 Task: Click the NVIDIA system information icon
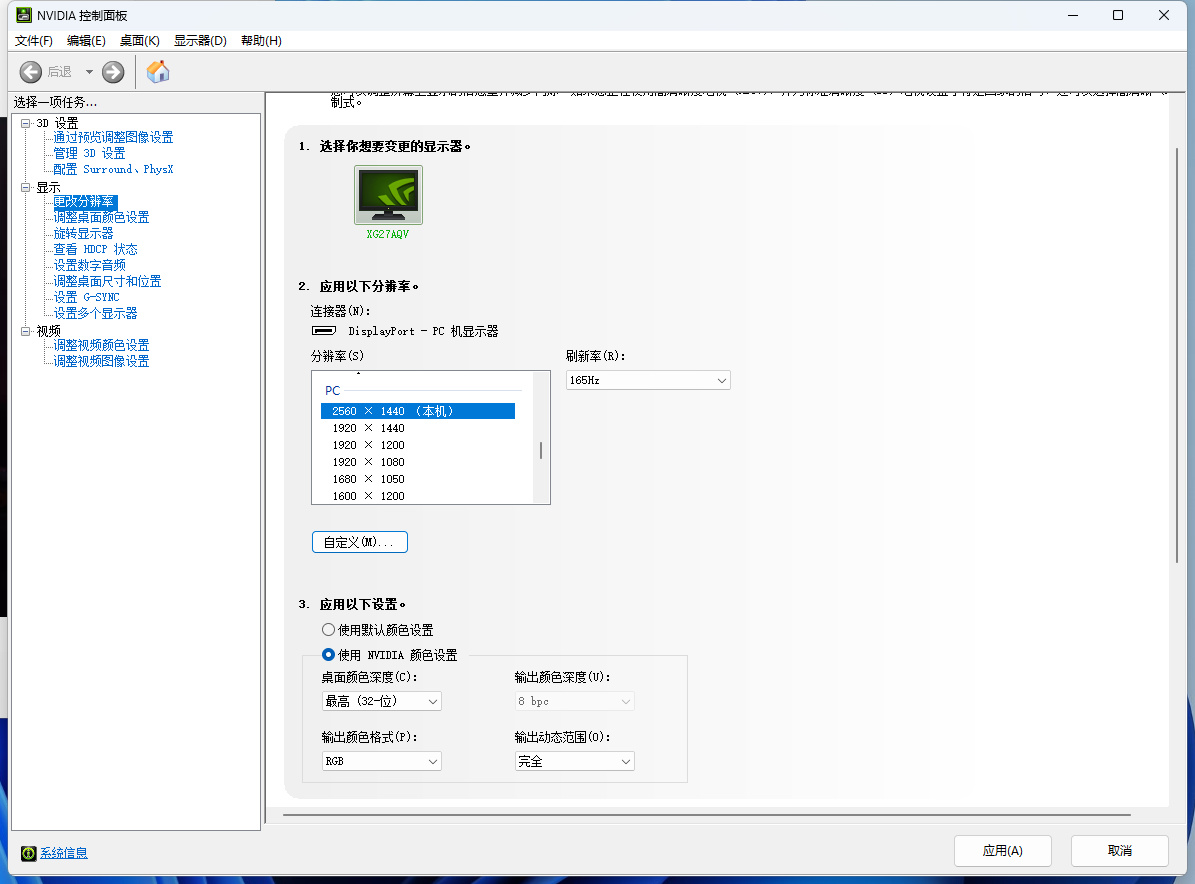click(28, 854)
